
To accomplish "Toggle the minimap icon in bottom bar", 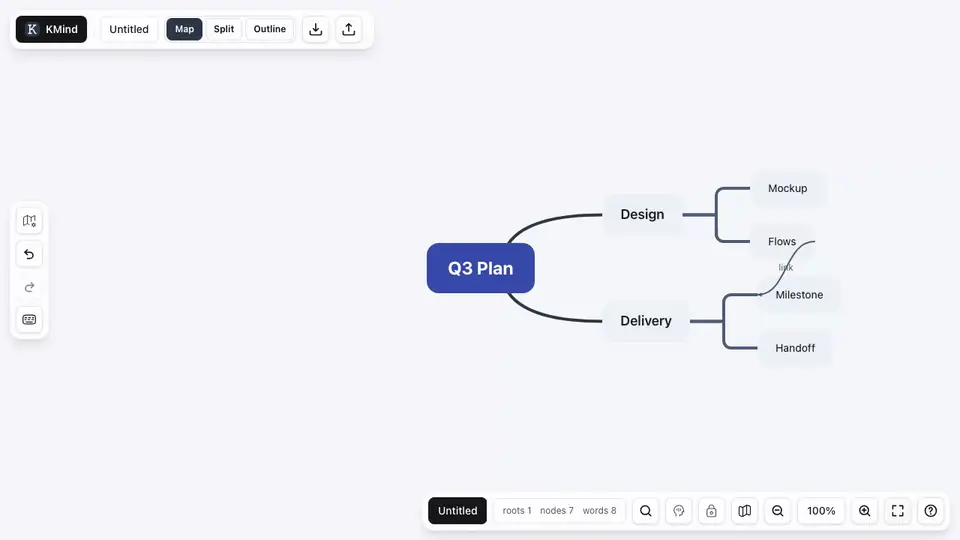I will pos(744,511).
